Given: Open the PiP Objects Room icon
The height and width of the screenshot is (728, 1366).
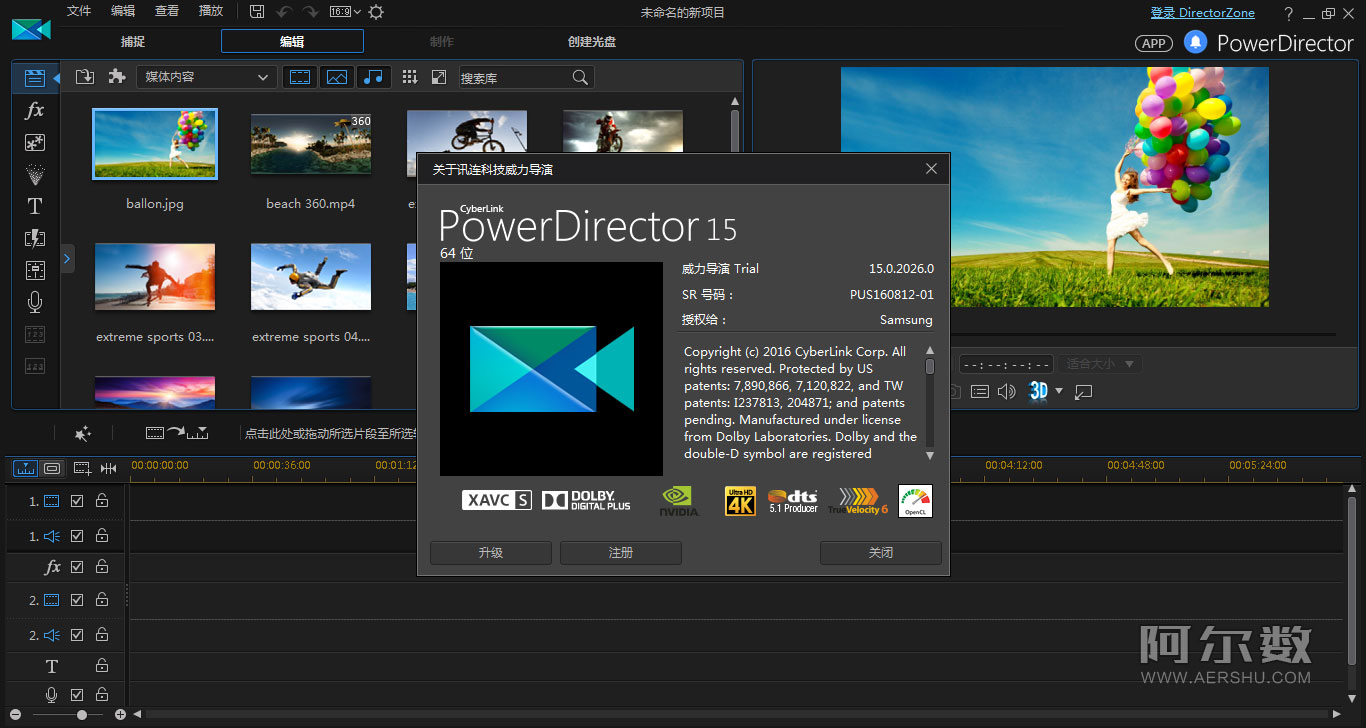Looking at the screenshot, I should coord(35,142).
